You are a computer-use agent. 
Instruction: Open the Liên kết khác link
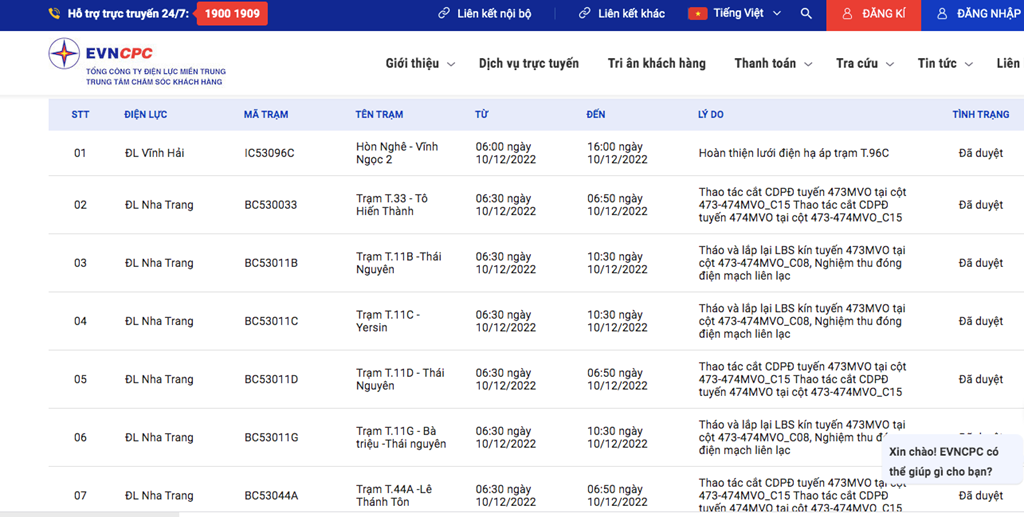(631, 14)
